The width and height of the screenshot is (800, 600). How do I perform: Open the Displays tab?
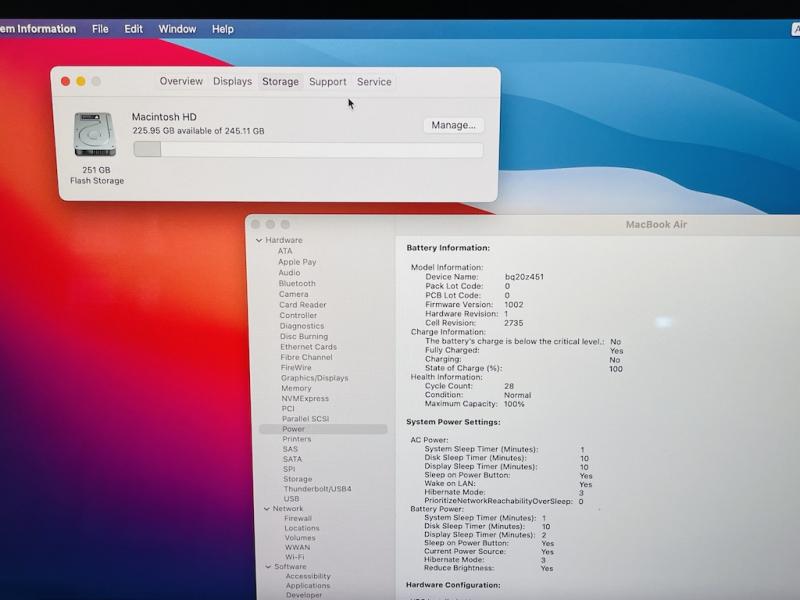point(232,82)
